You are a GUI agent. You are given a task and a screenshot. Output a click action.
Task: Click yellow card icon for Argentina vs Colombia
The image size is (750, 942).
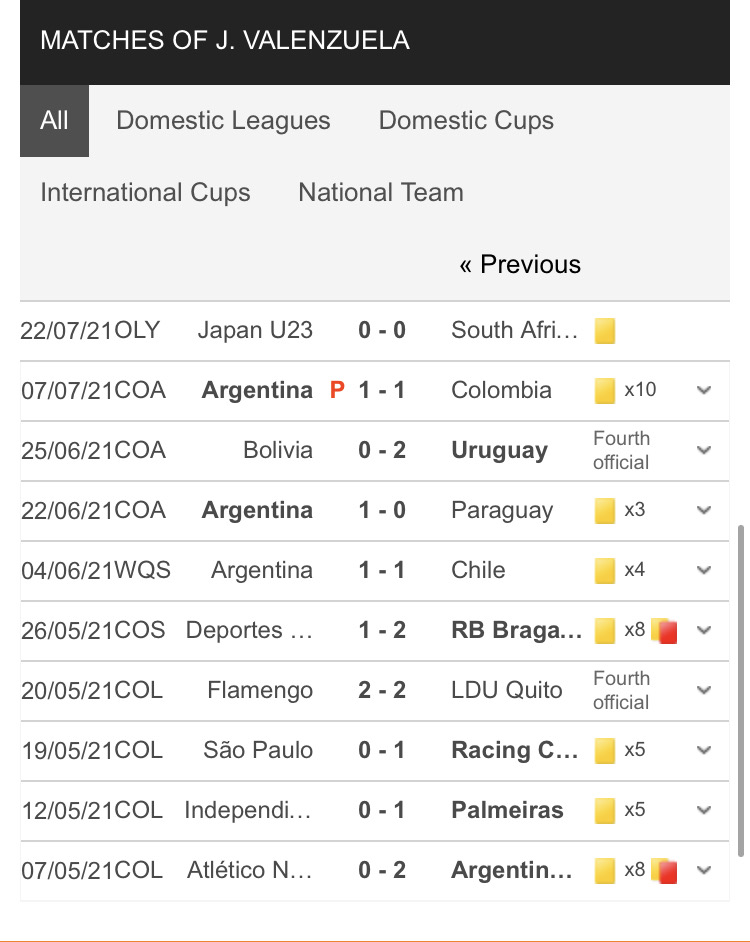[x=605, y=391]
